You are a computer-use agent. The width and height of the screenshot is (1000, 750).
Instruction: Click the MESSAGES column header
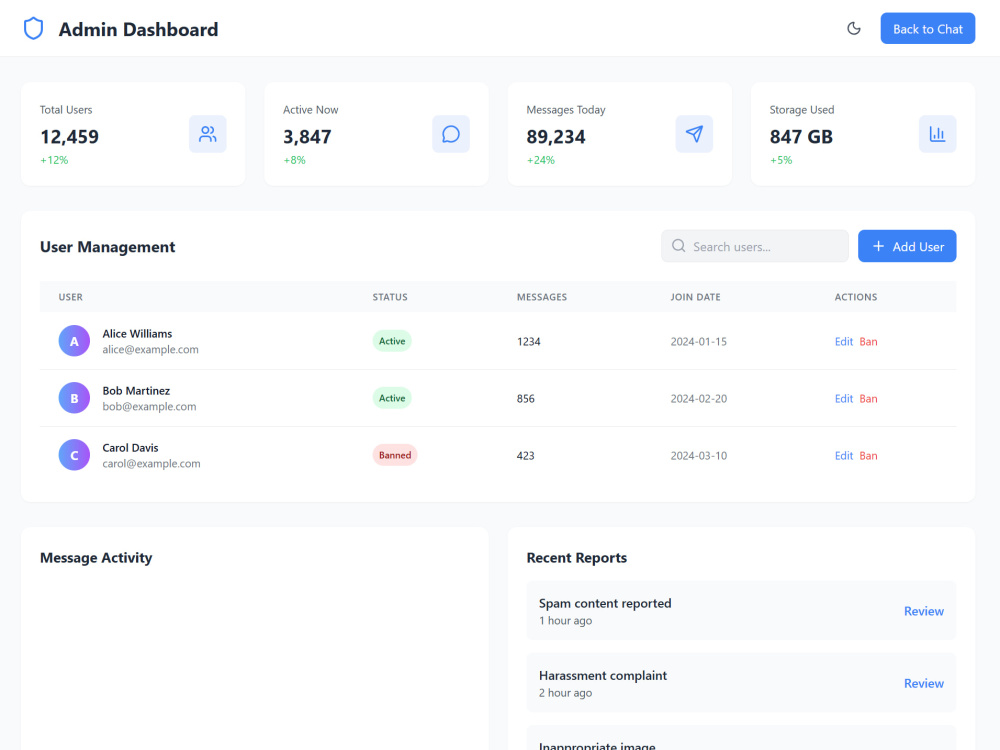(x=541, y=297)
